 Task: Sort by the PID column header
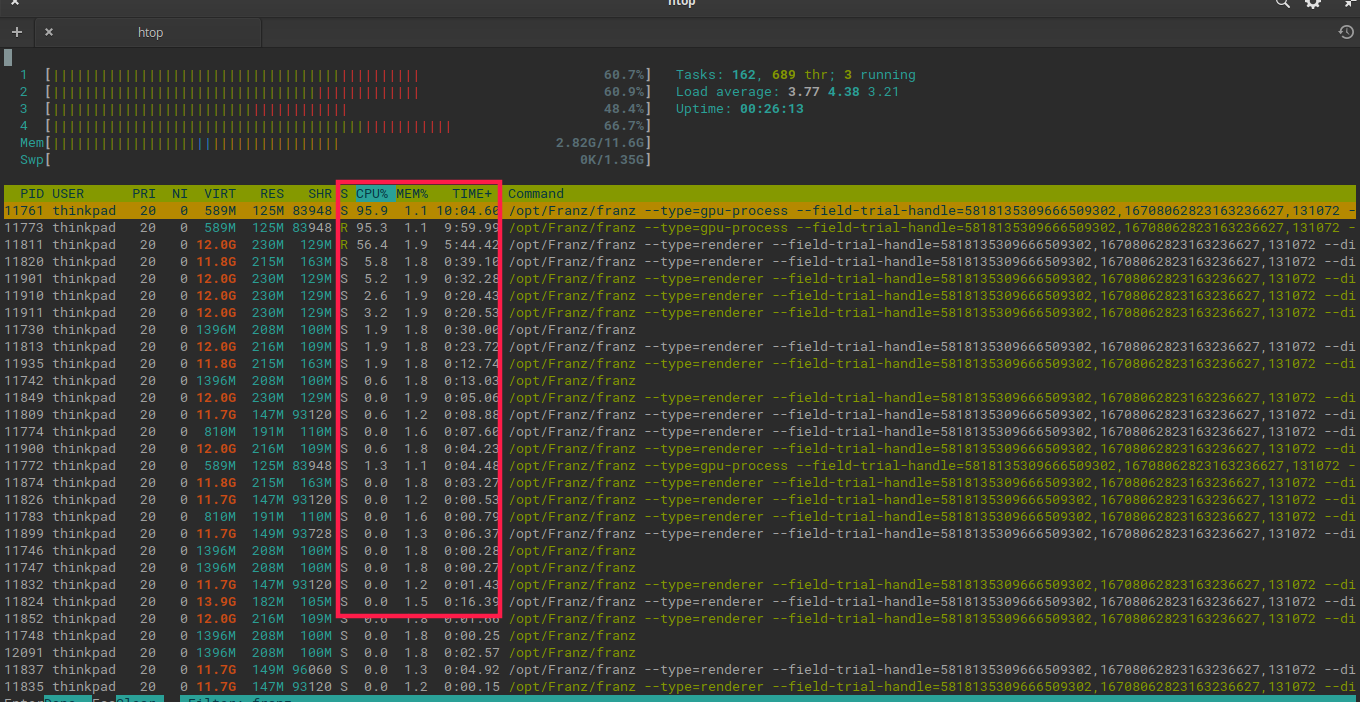click(32, 194)
